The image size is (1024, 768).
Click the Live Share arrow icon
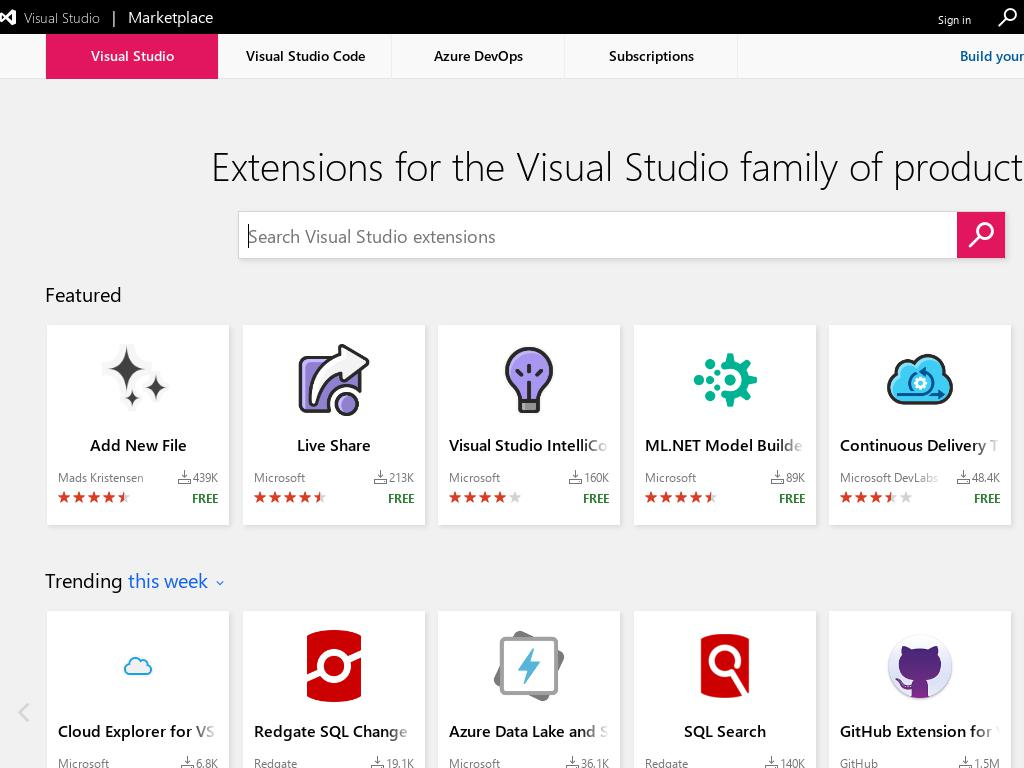coord(334,379)
